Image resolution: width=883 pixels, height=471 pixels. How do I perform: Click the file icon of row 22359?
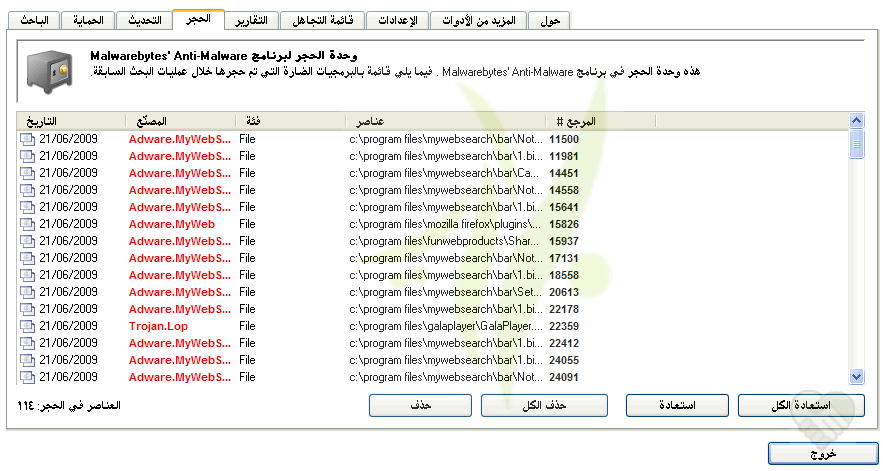click(27, 326)
